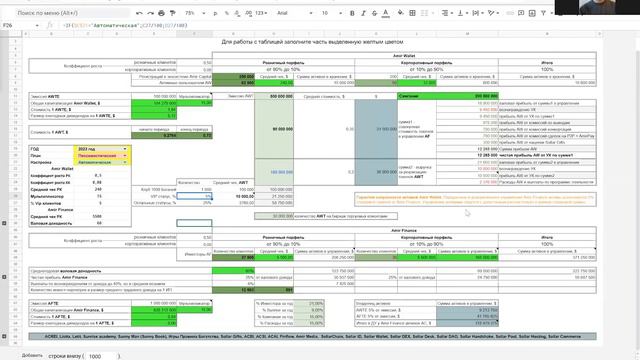Open the fill color picker
640x360 pixels.
click(401, 13)
